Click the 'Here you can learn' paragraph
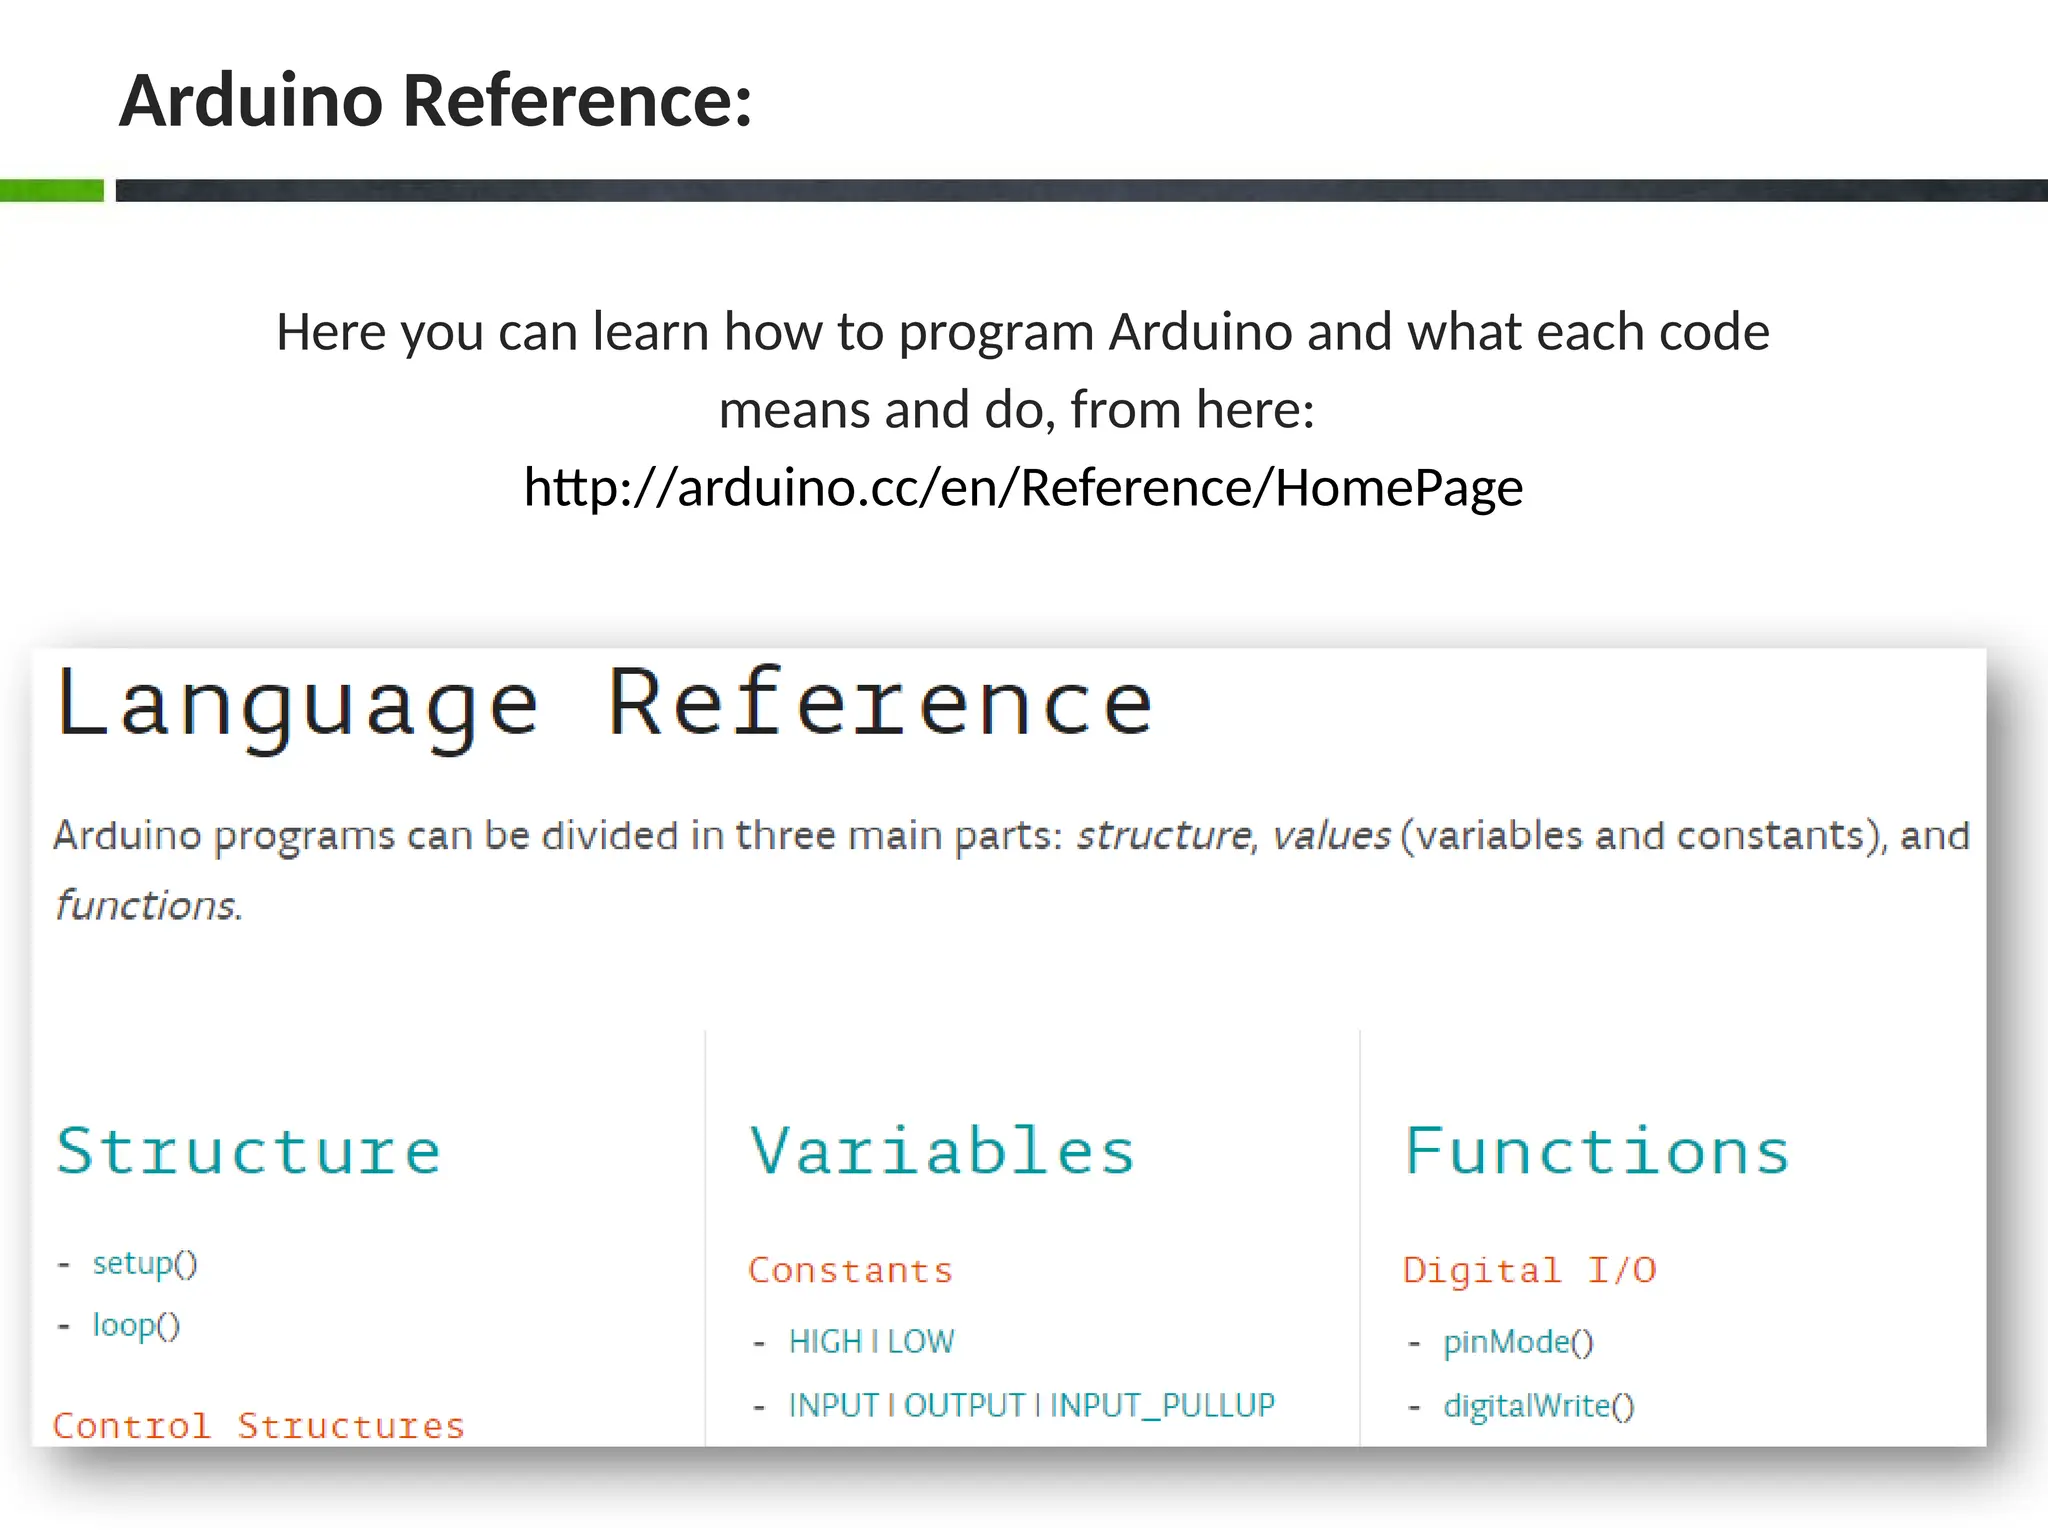Viewport: 2048px width, 1536px height. [1023, 370]
